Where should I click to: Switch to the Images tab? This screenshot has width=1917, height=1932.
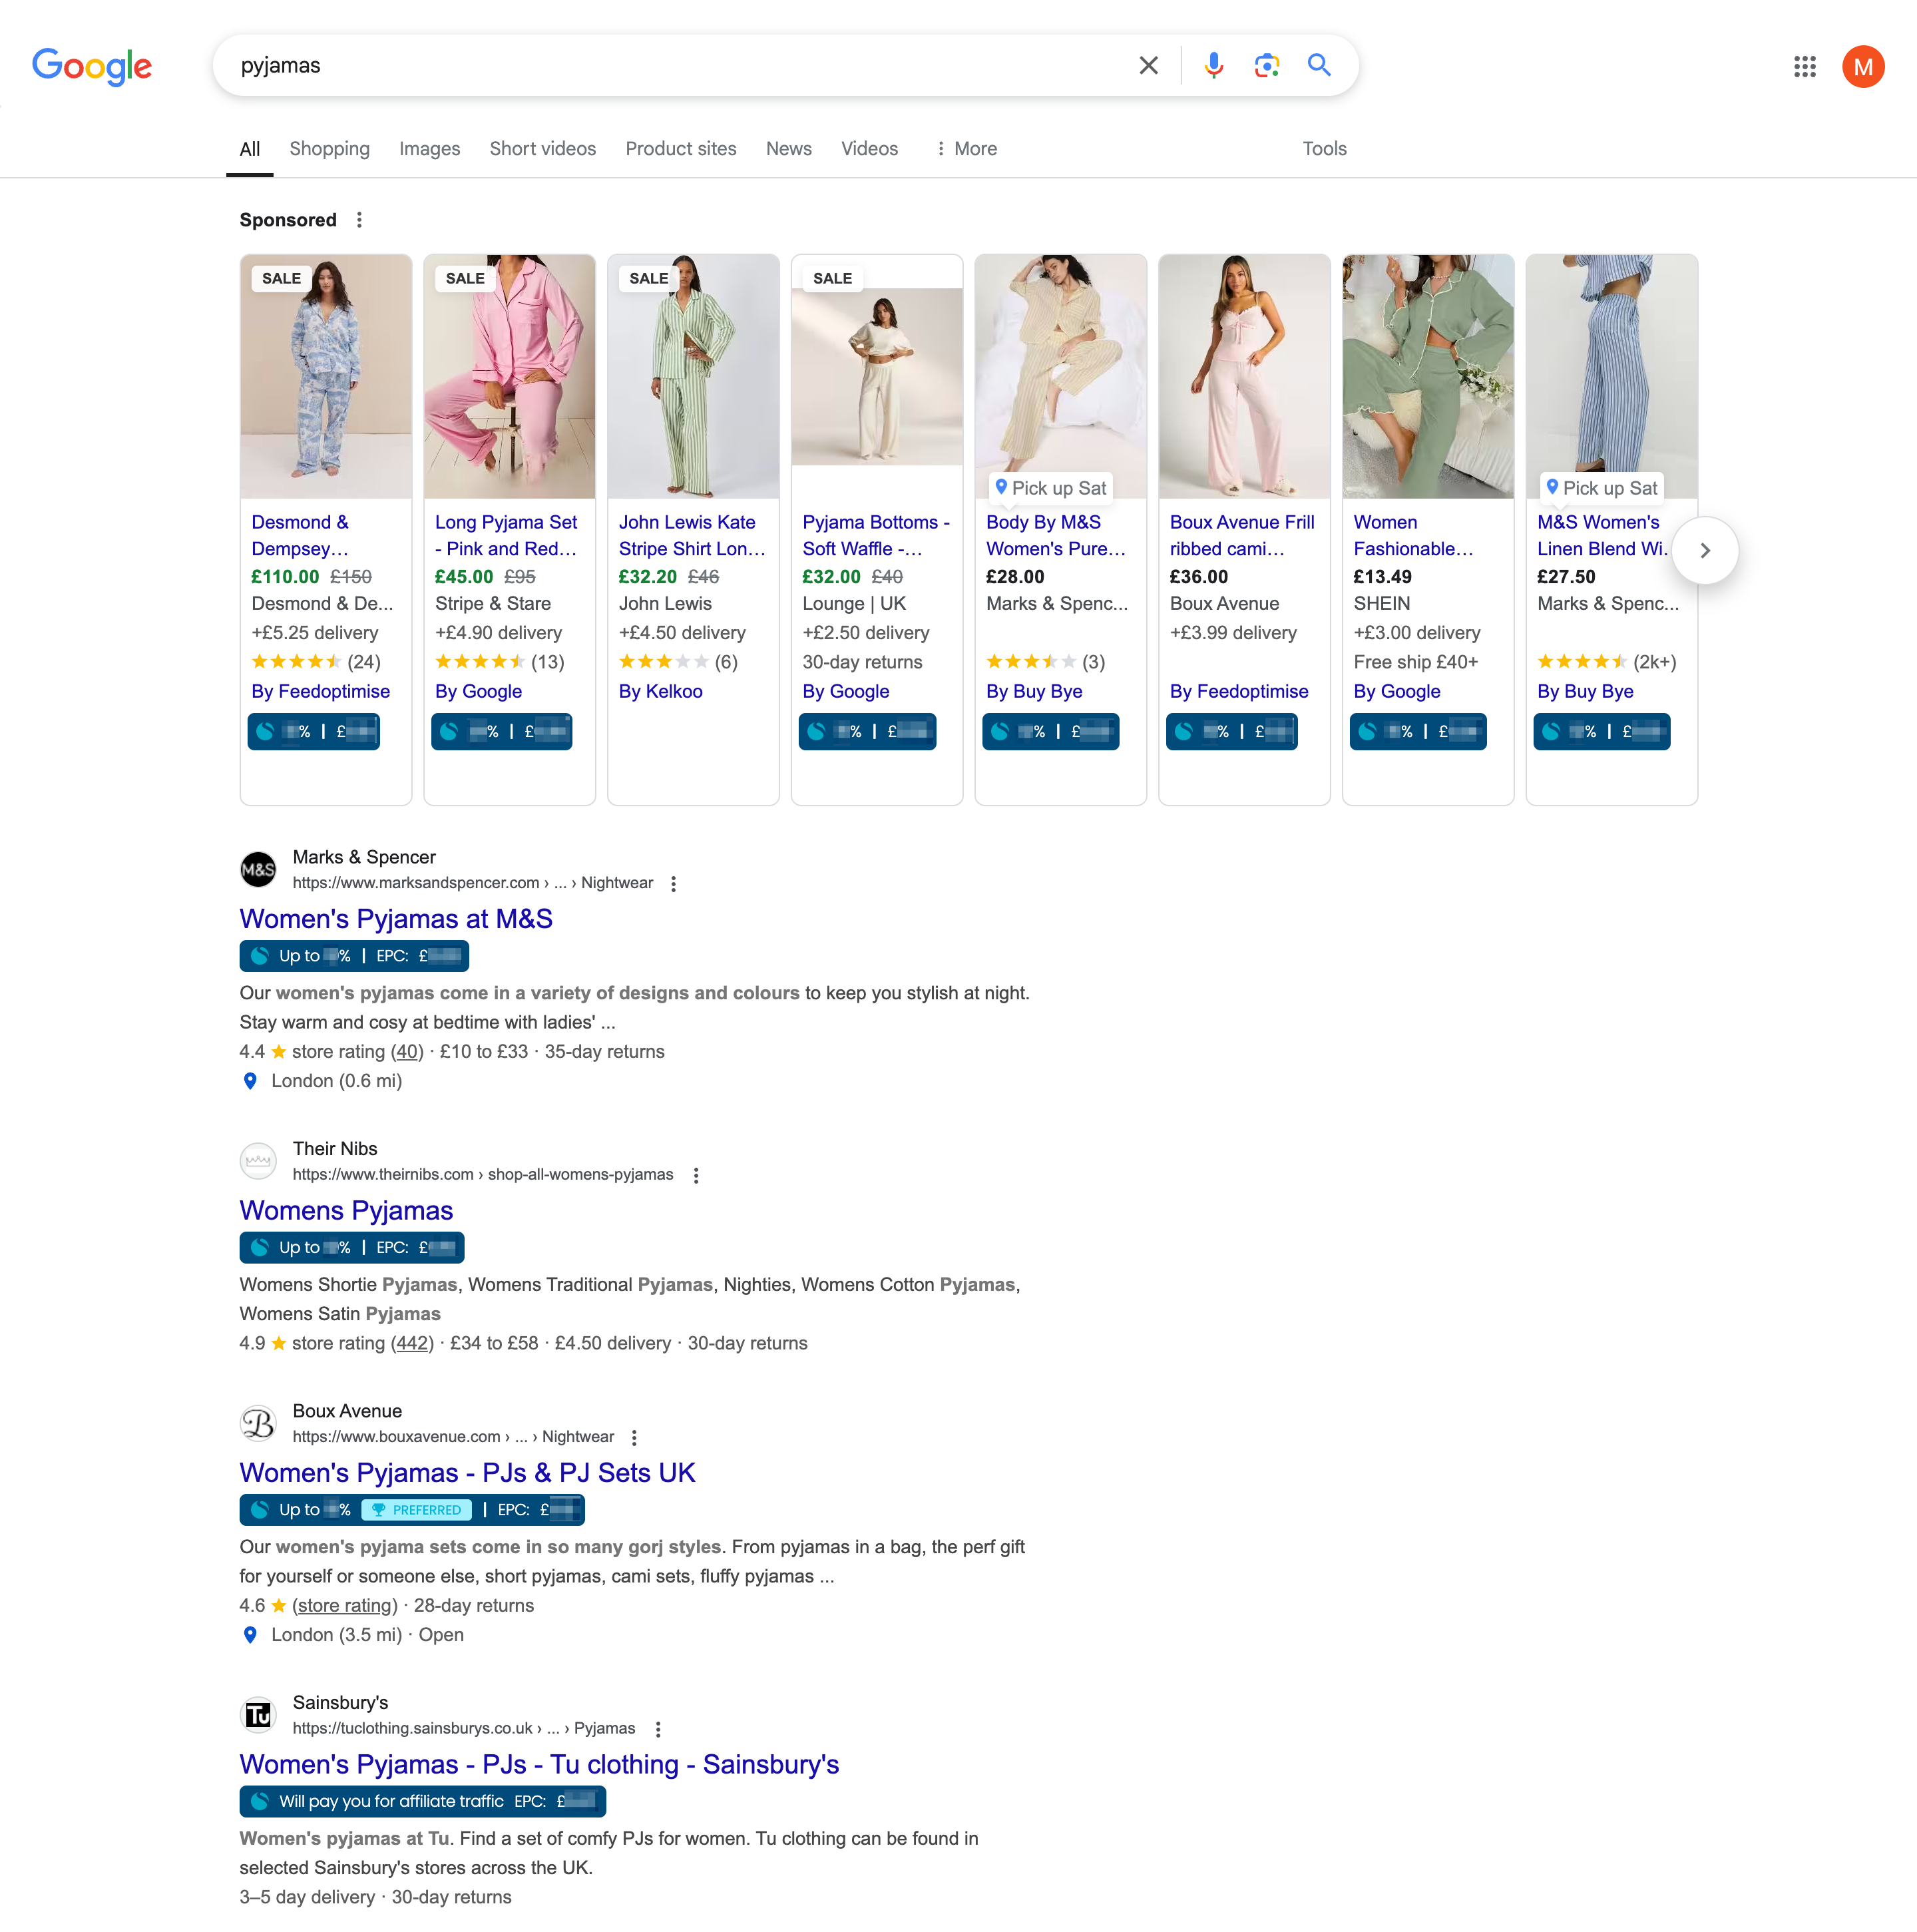tap(429, 149)
